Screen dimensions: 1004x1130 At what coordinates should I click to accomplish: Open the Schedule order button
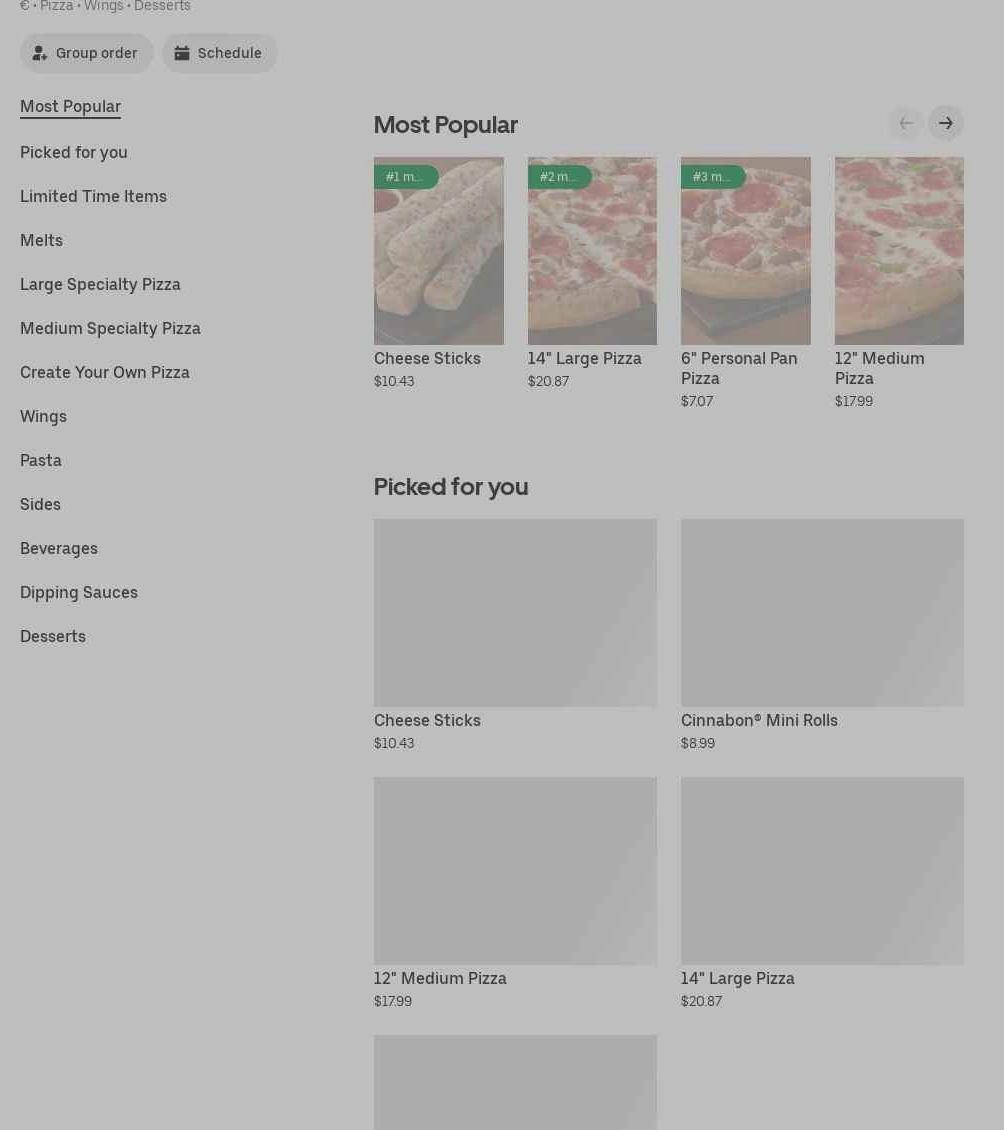219,53
